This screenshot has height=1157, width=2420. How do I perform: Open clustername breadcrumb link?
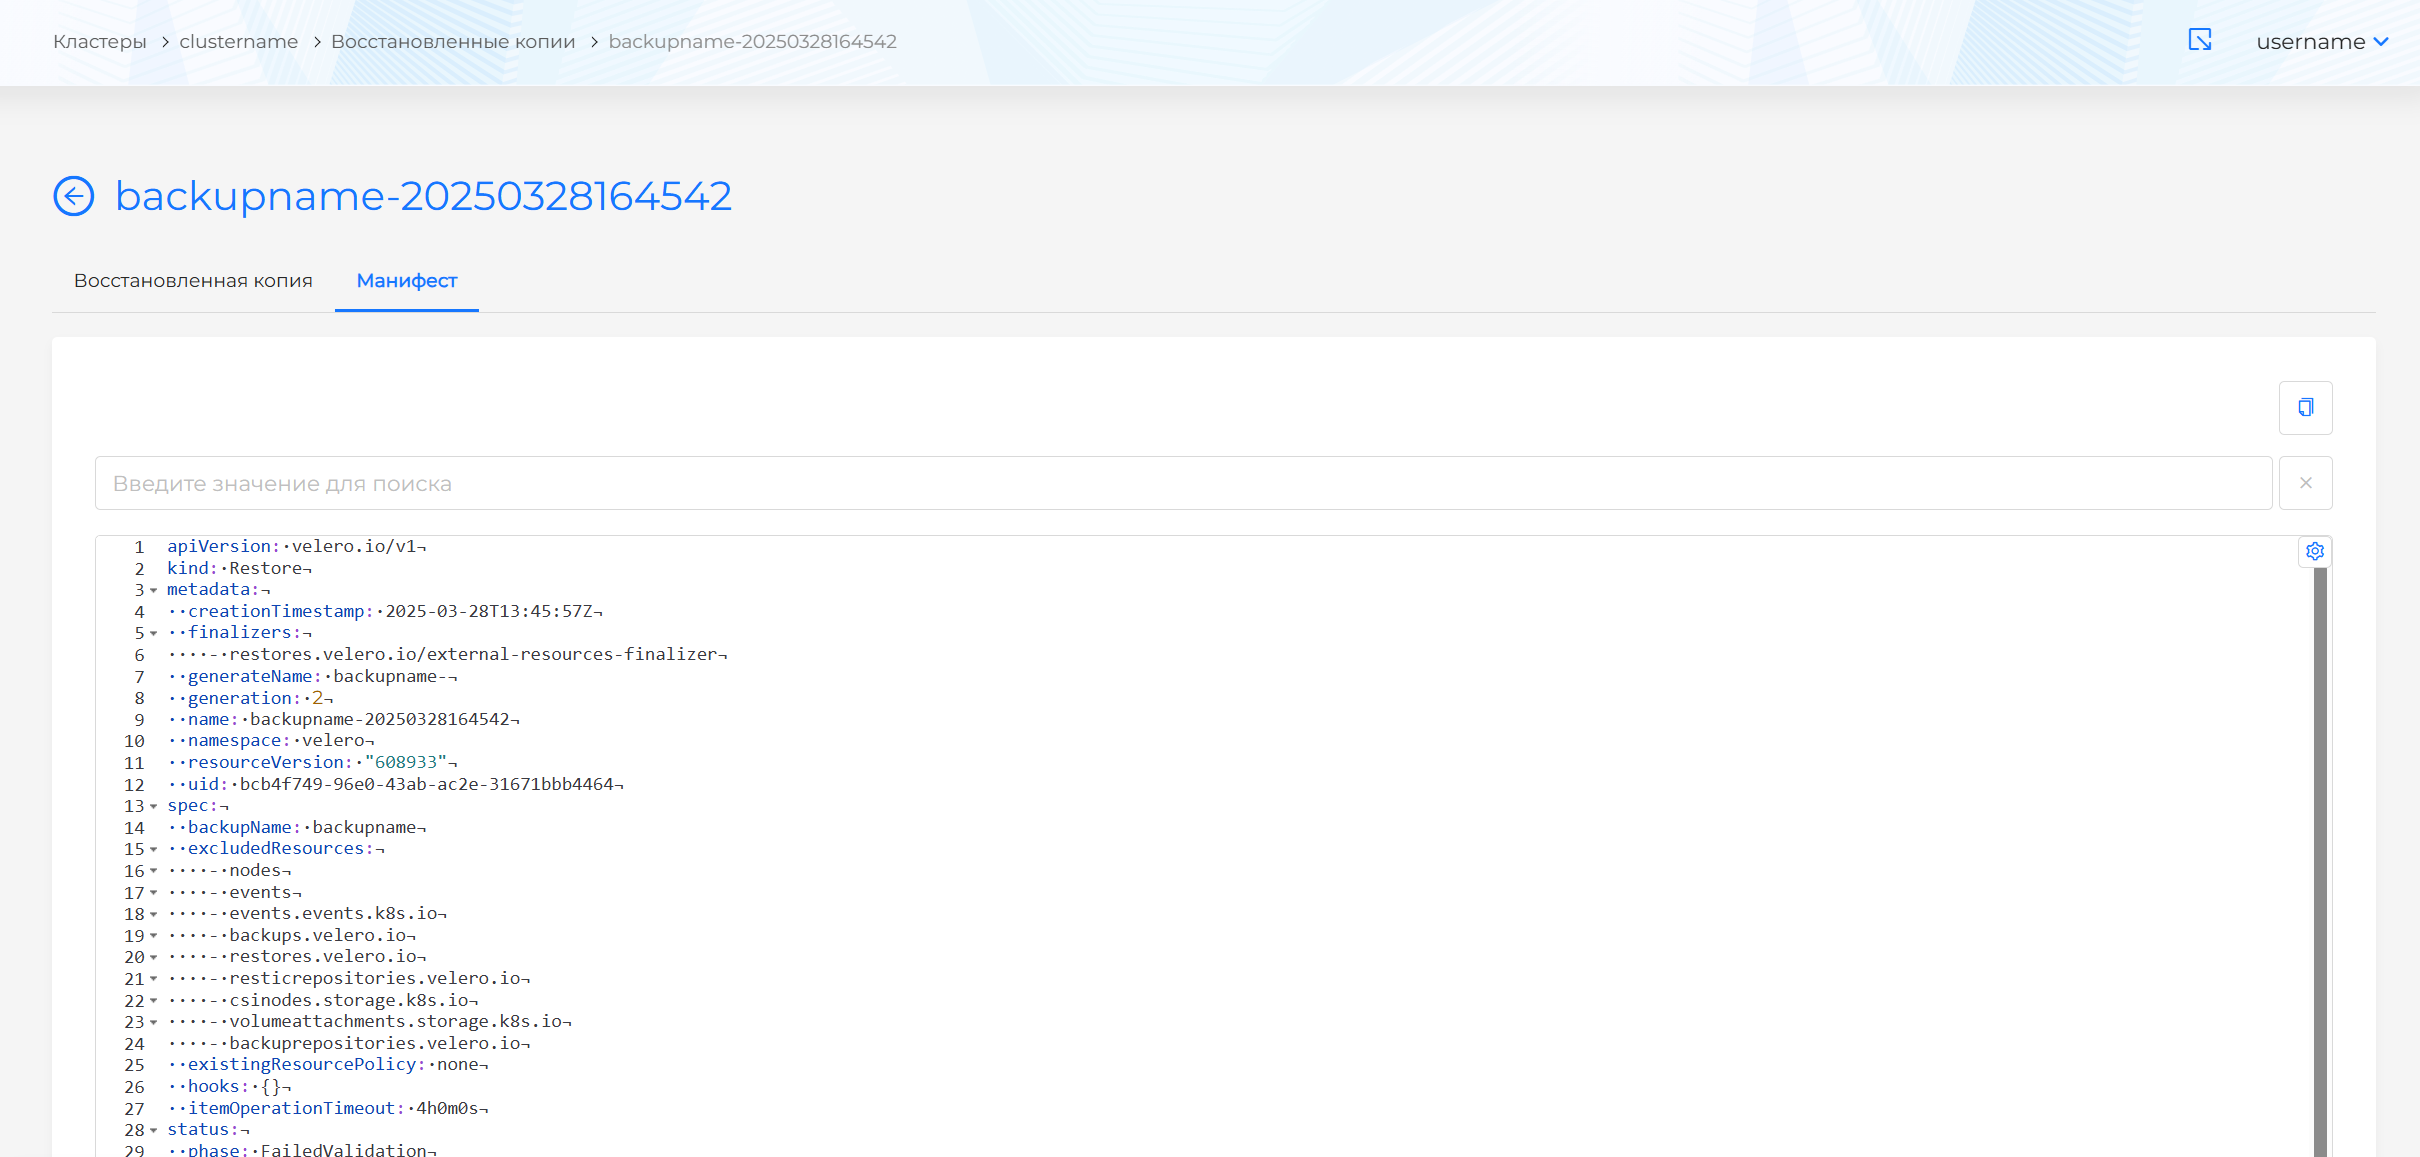pos(238,42)
